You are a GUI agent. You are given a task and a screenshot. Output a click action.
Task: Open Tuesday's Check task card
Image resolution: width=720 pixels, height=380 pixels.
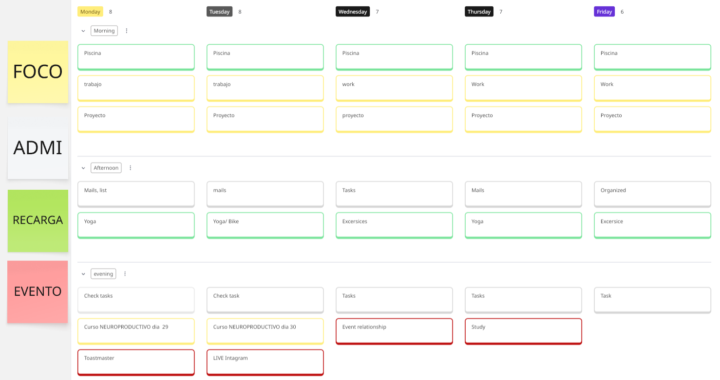click(265, 300)
